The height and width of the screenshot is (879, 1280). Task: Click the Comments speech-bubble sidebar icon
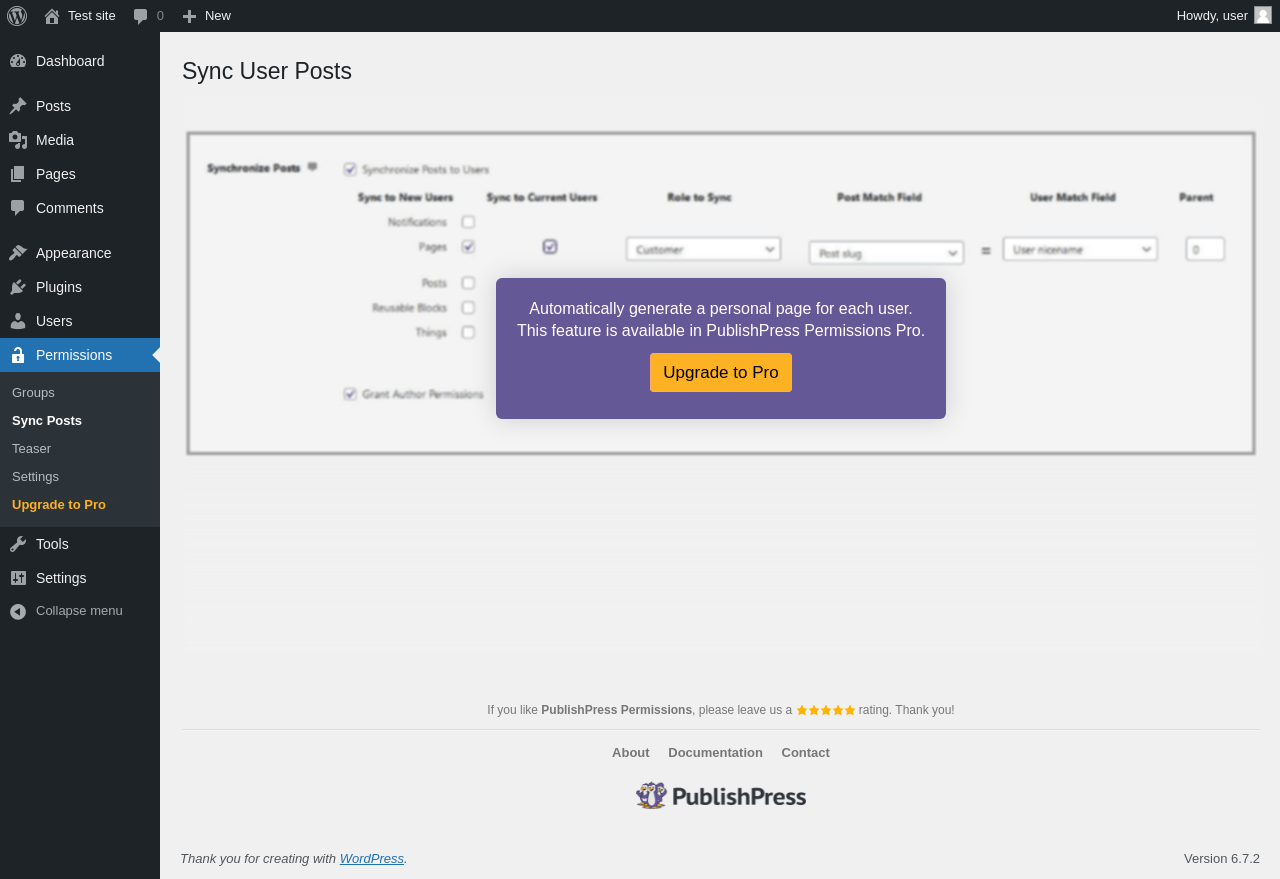[x=18, y=208]
